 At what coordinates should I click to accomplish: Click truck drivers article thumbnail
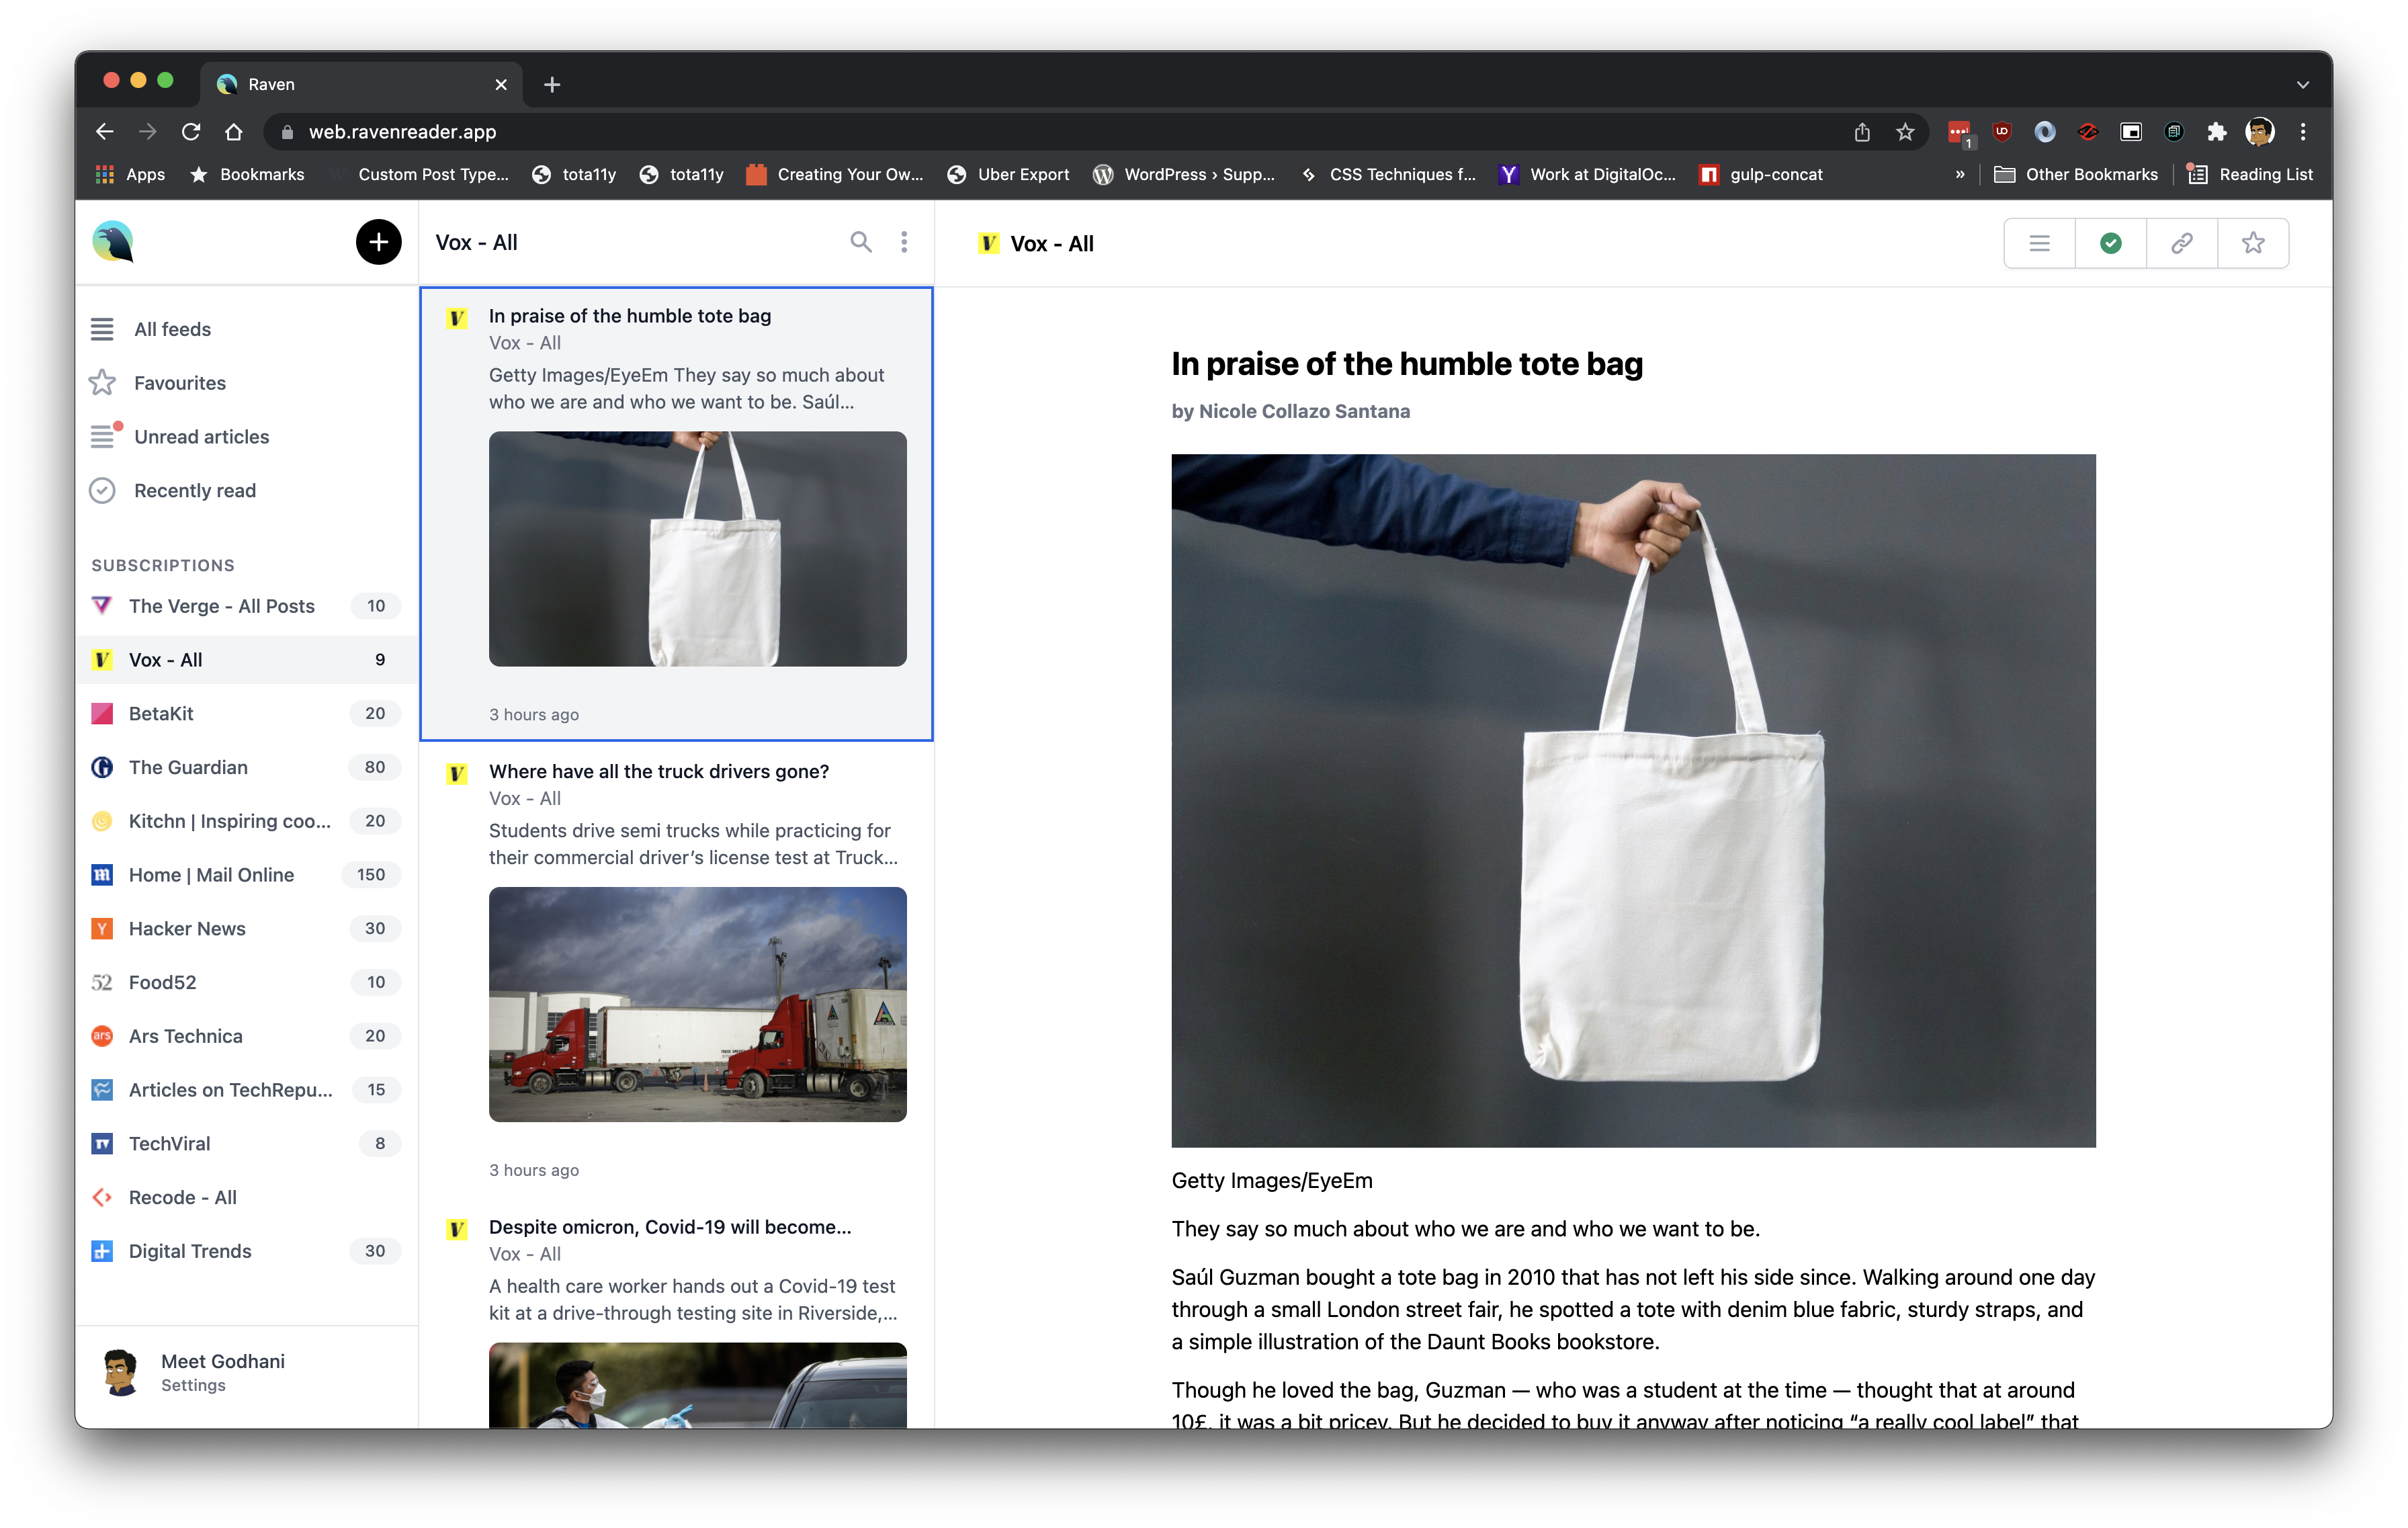coord(697,1005)
